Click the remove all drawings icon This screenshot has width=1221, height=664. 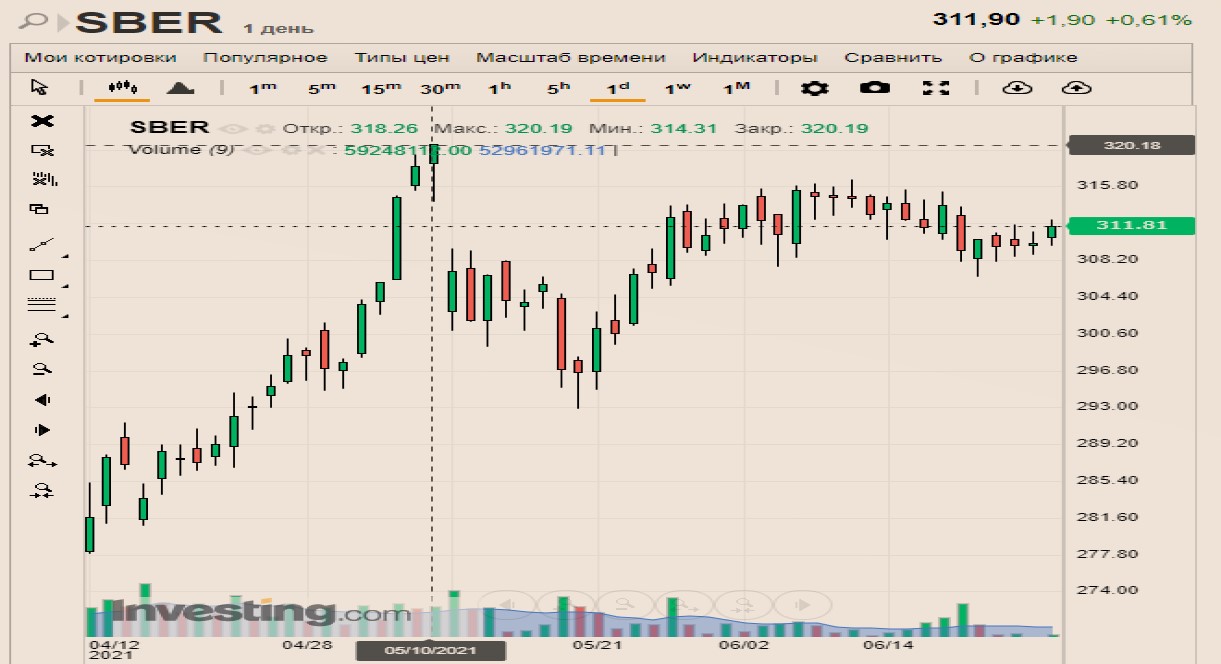(44, 180)
